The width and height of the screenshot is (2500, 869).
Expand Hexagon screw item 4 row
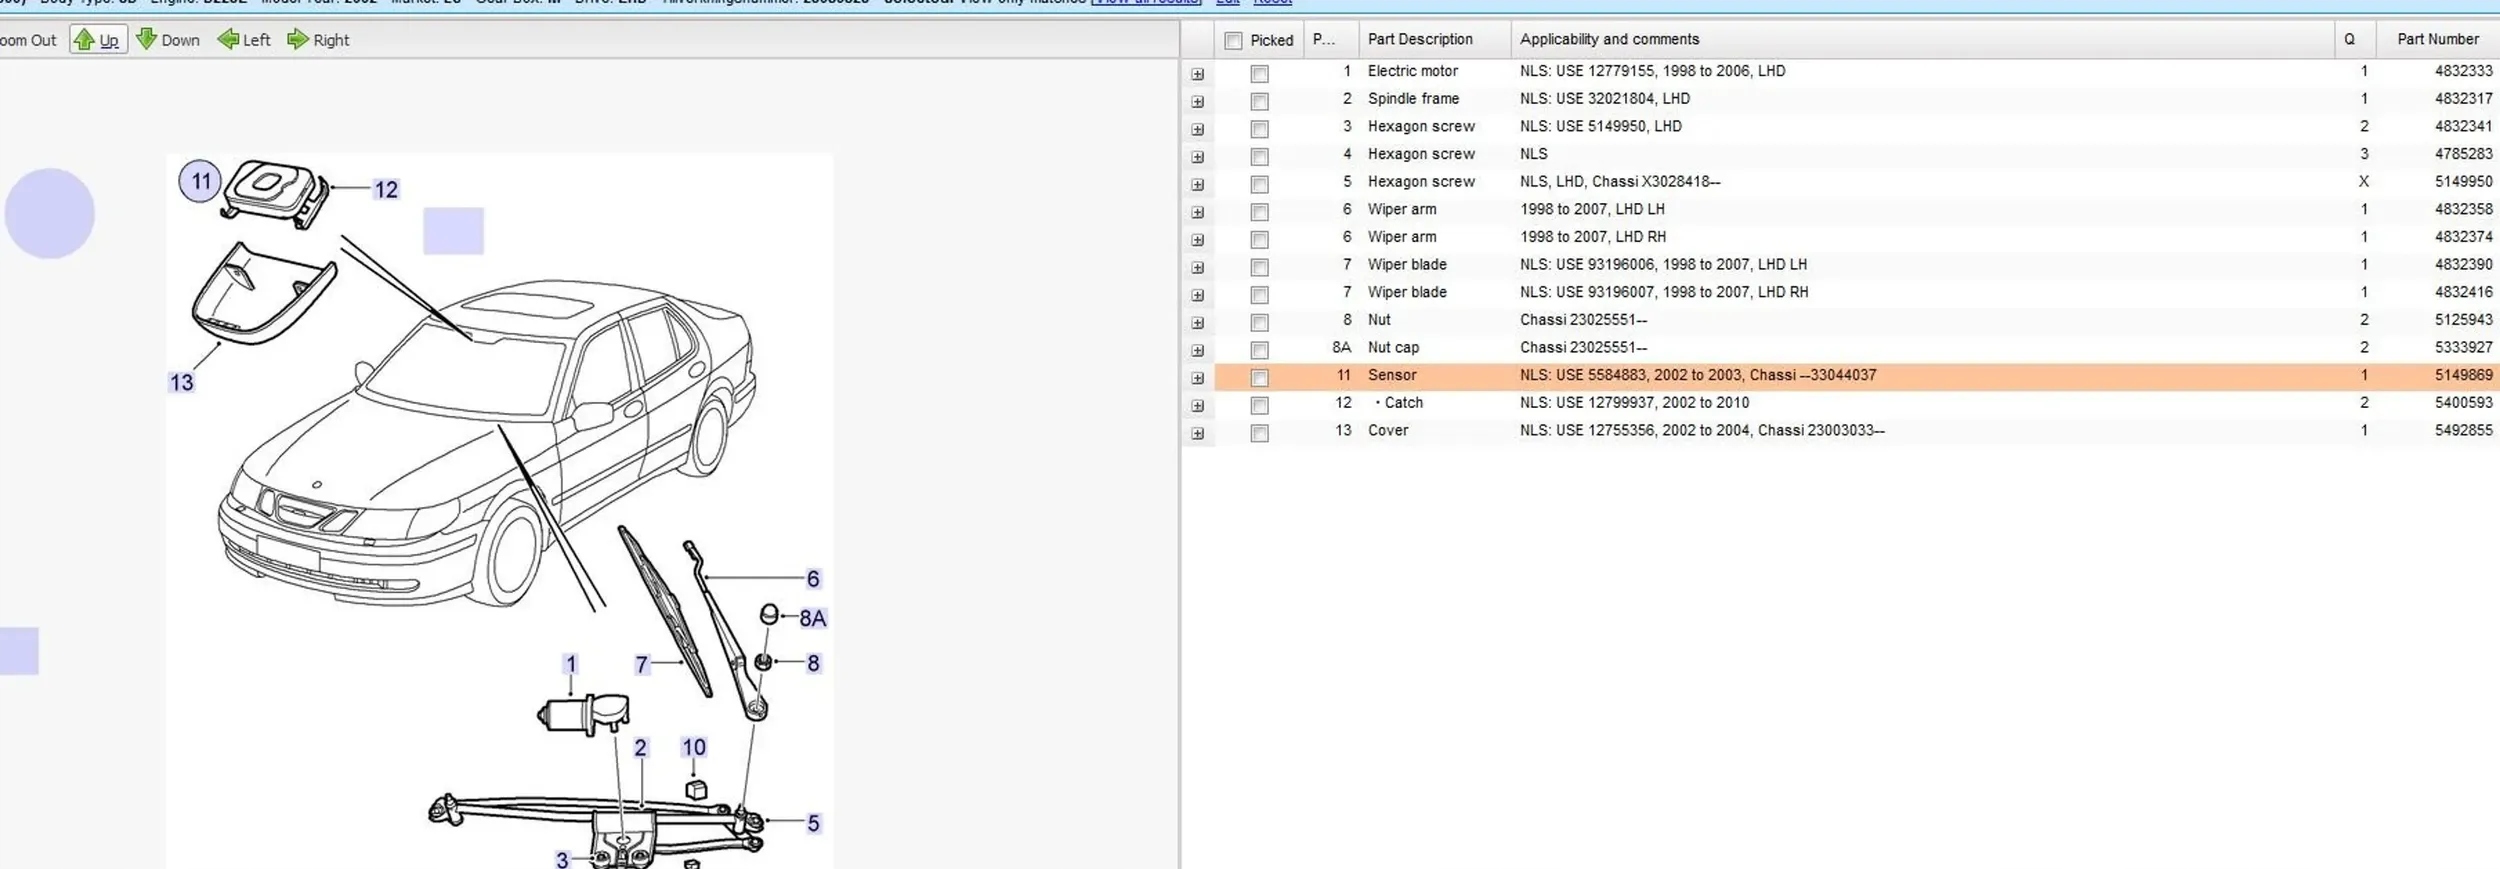coord(1197,157)
